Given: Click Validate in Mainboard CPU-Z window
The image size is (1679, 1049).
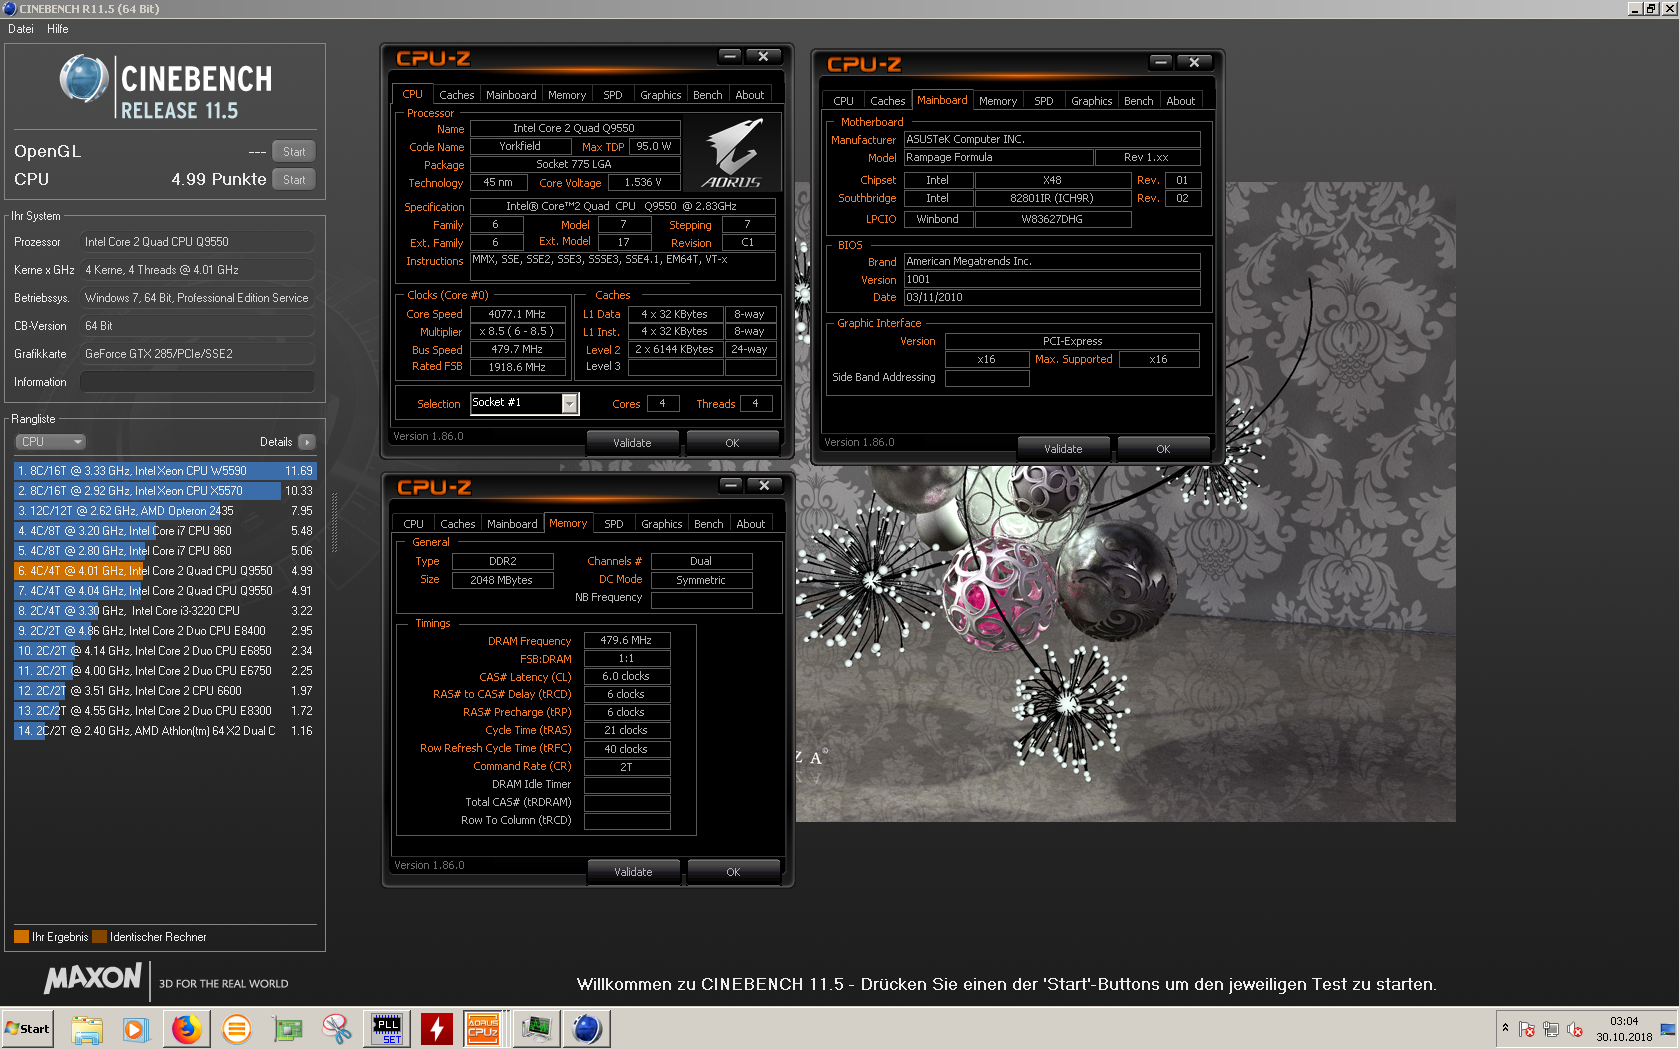Looking at the screenshot, I should (1063, 449).
